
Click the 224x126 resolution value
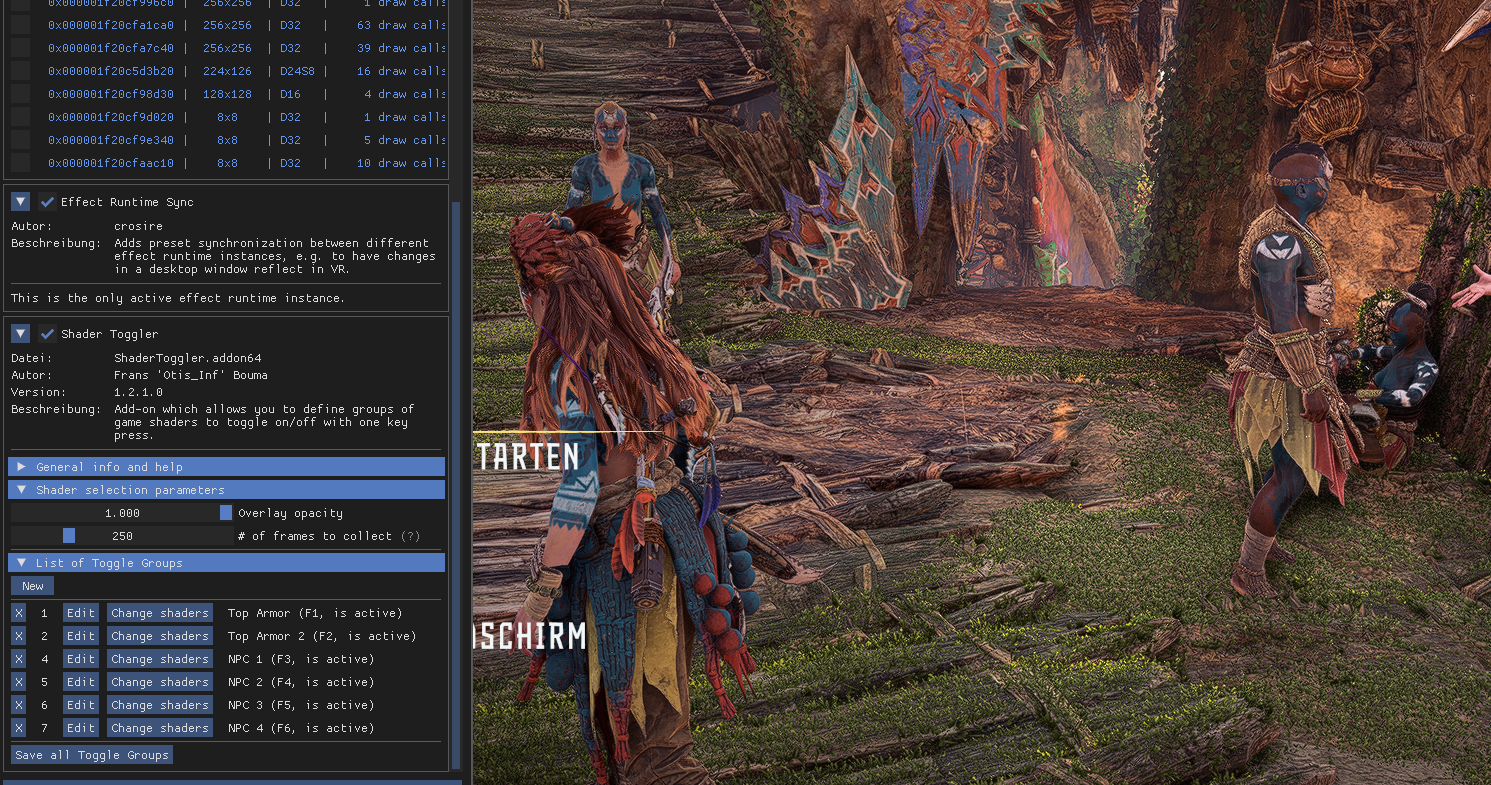(x=227, y=71)
